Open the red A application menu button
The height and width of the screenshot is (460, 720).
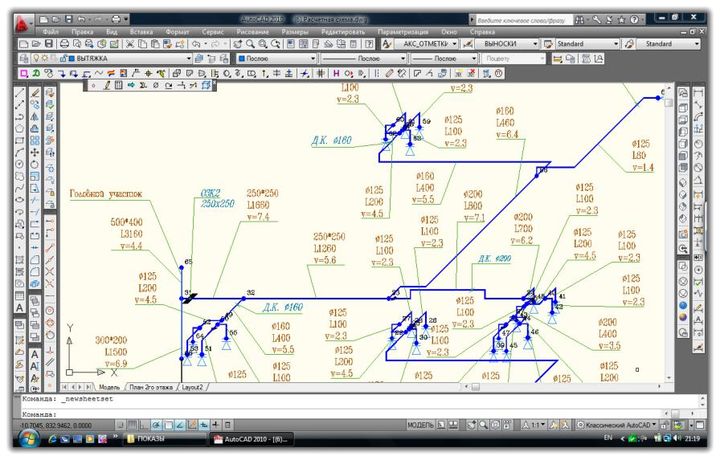[22, 23]
